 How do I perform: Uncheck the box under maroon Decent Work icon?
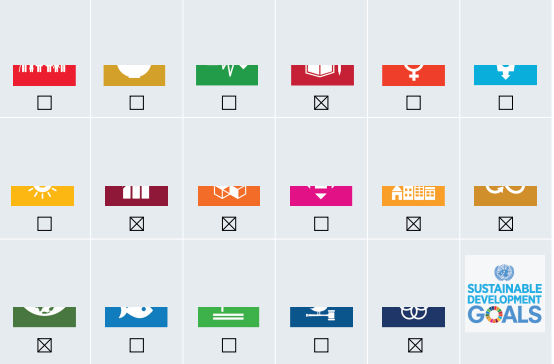[x=137, y=224]
